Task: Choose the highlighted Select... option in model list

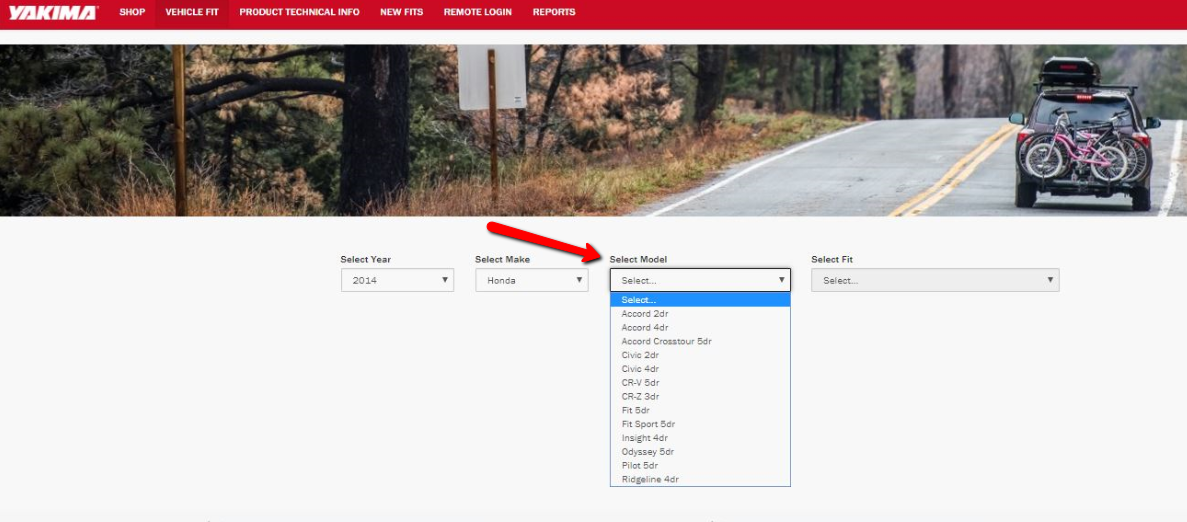Action: click(x=700, y=300)
